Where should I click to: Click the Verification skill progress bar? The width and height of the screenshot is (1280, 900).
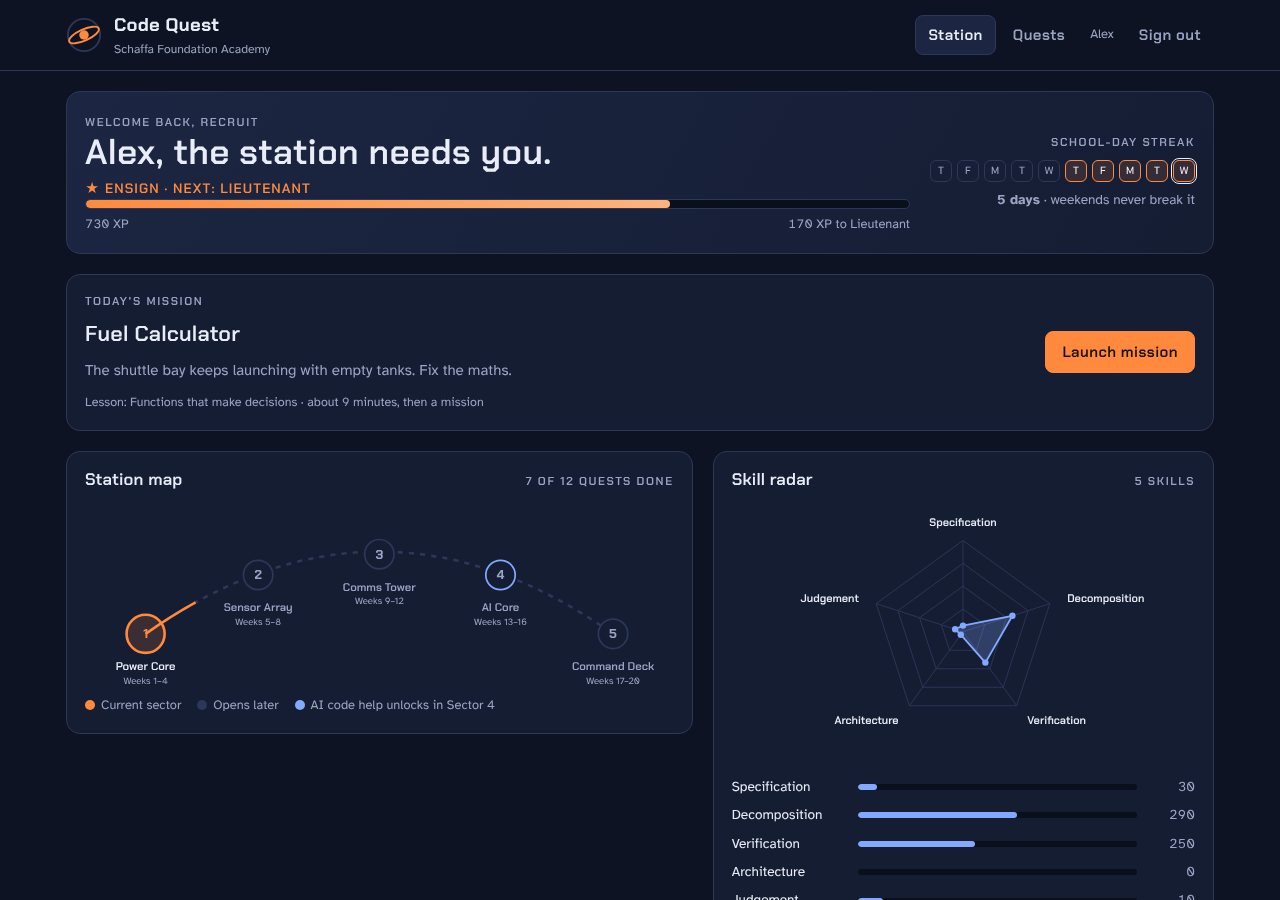coord(997,844)
